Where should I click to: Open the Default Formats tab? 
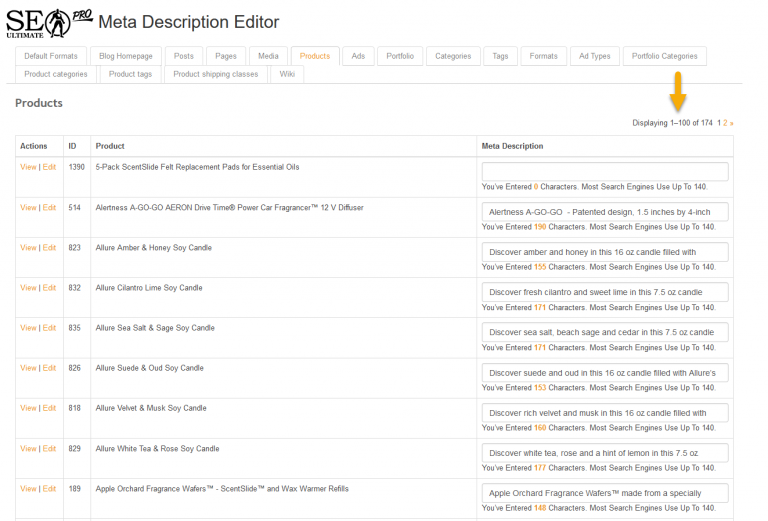(x=50, y=56)
